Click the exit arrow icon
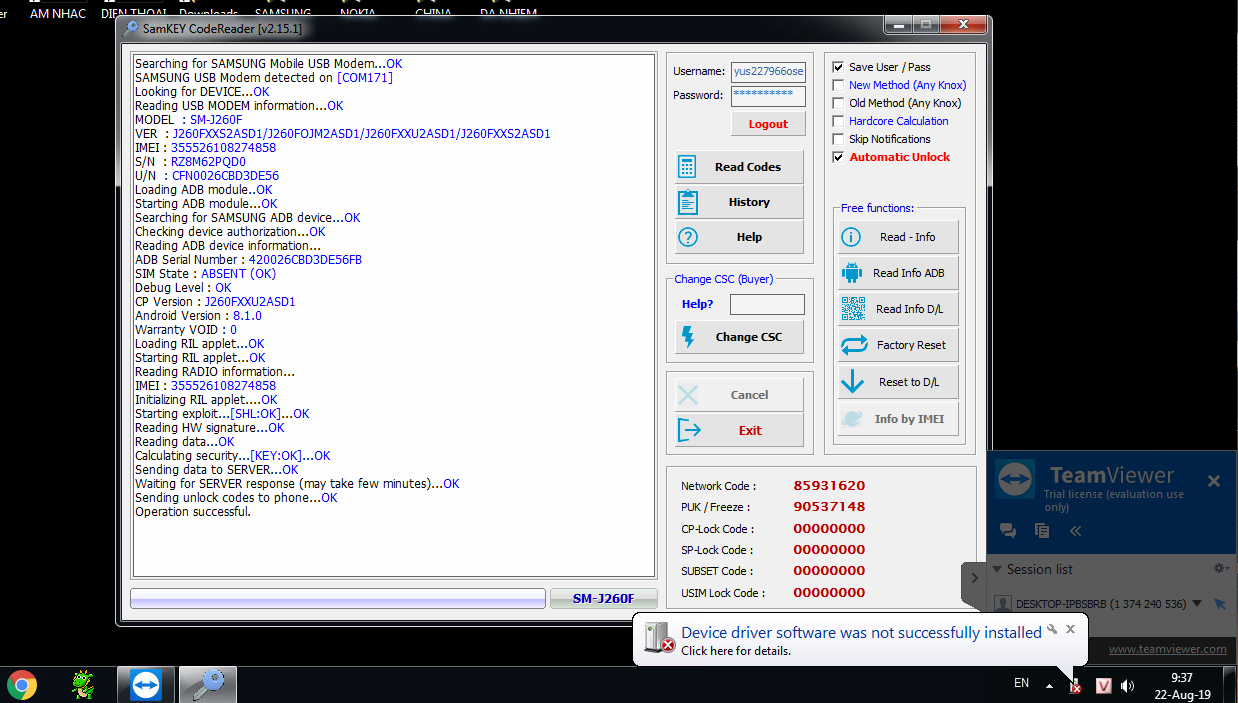The image size is (1238, 703). tap(689, 430)
